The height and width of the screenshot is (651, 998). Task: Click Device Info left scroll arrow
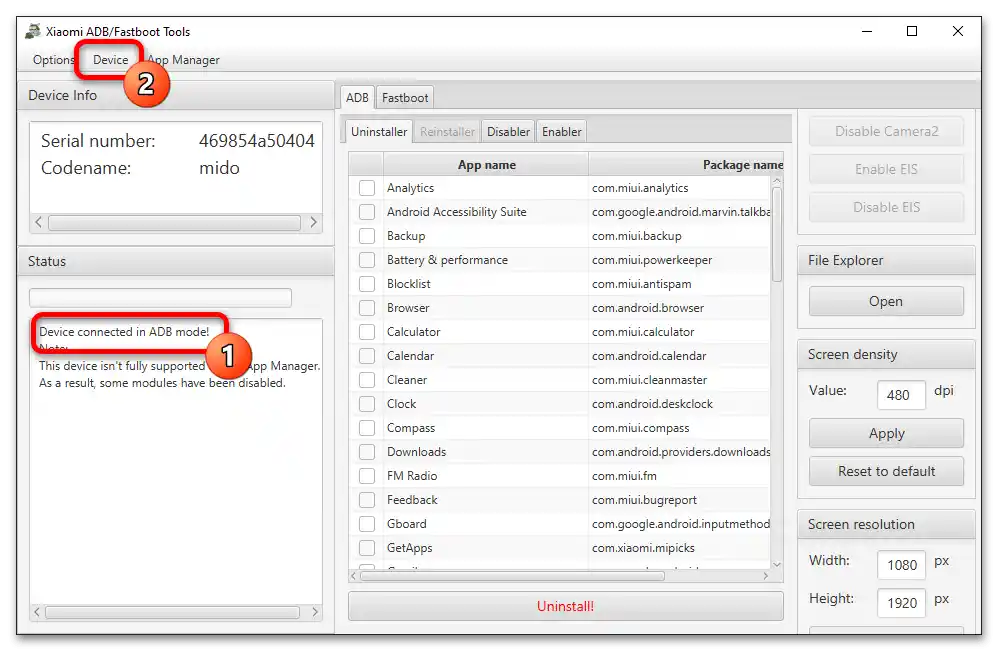click(x=38, y=222)
